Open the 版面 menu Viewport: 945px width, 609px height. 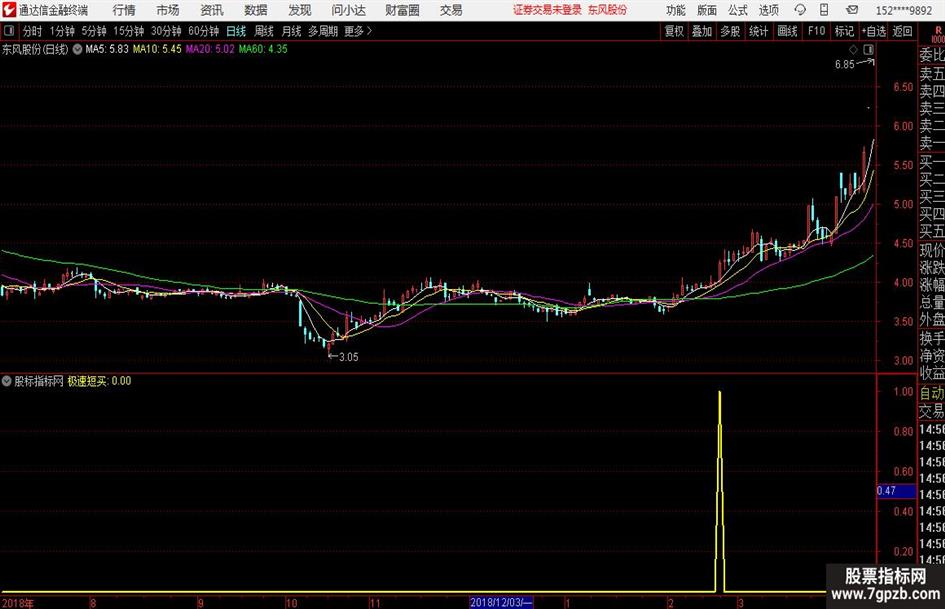707,10
